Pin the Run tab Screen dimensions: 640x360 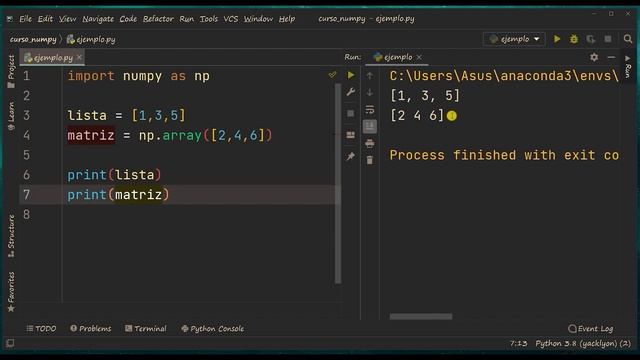[x=351, y=156]
